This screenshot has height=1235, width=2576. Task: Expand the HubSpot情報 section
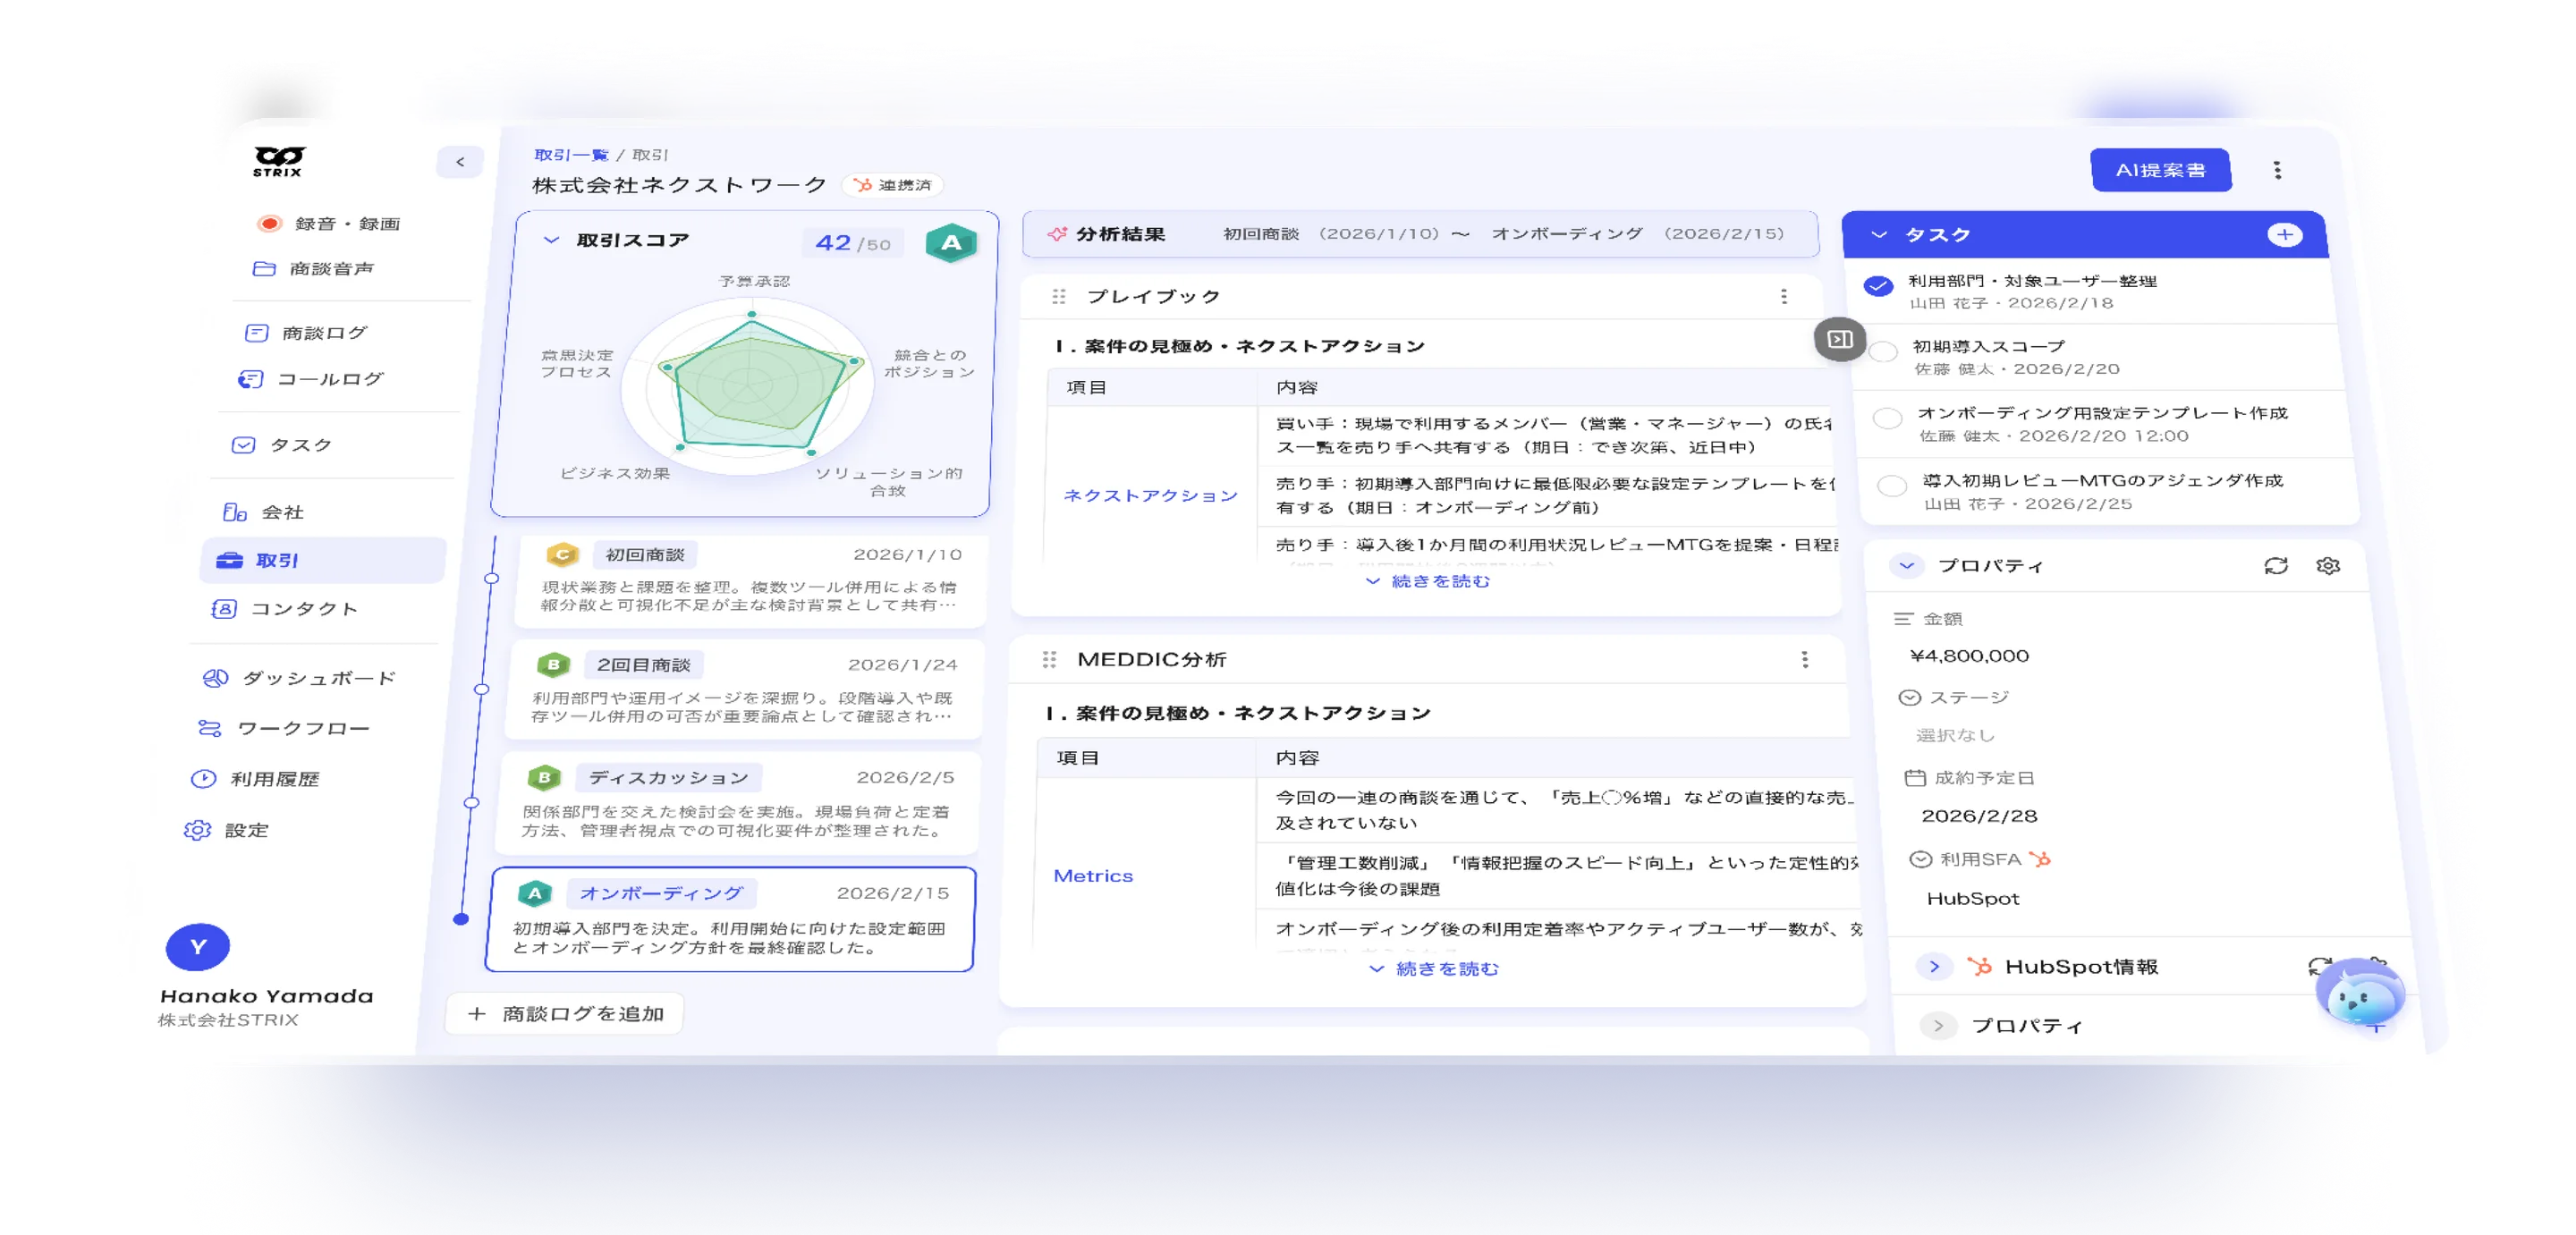click(1934, 966)
